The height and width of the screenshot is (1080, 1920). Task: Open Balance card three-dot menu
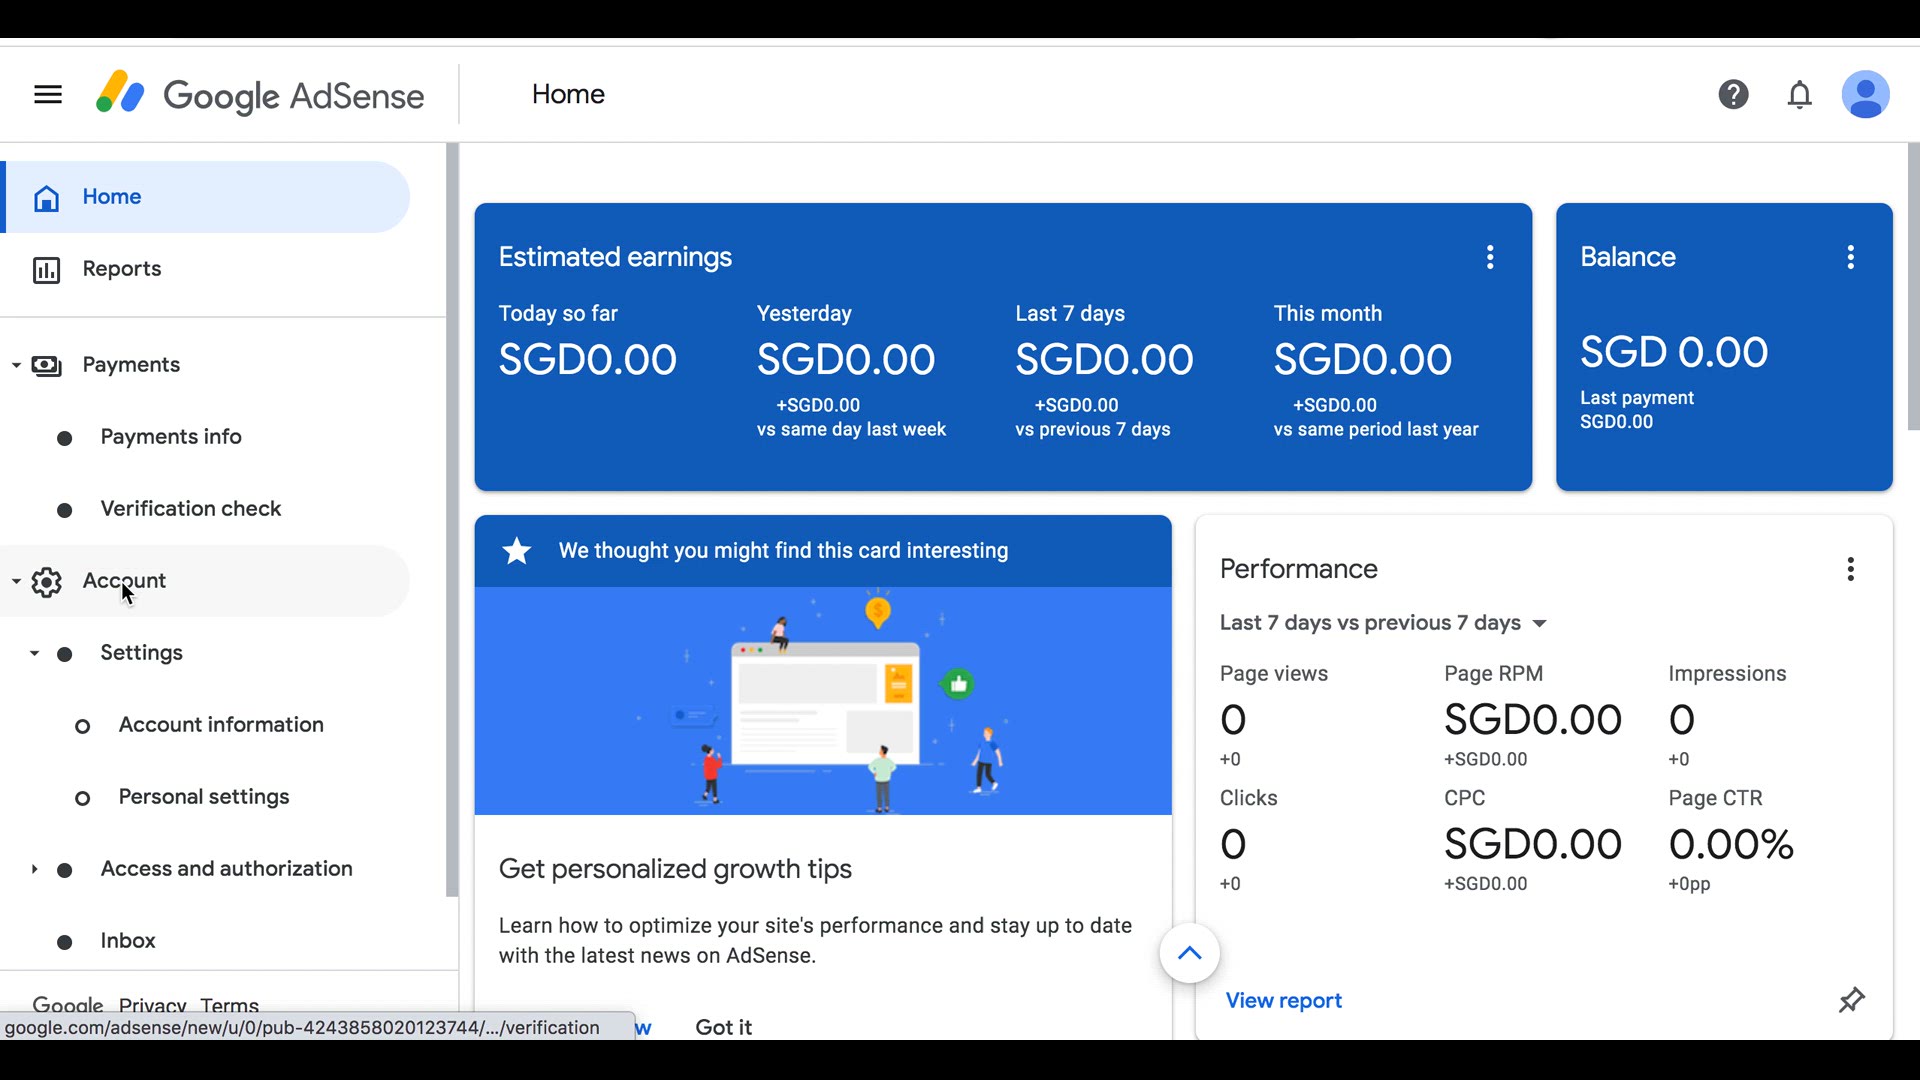[1850, 257]
